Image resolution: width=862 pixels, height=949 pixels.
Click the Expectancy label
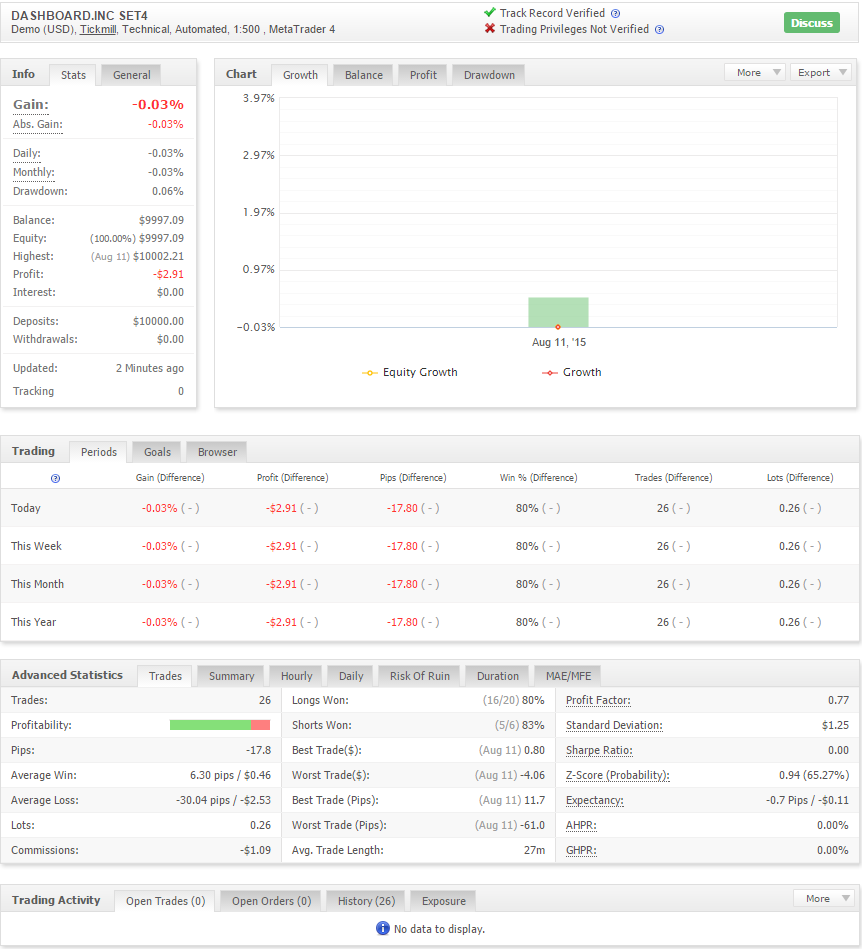click(594, 800)
